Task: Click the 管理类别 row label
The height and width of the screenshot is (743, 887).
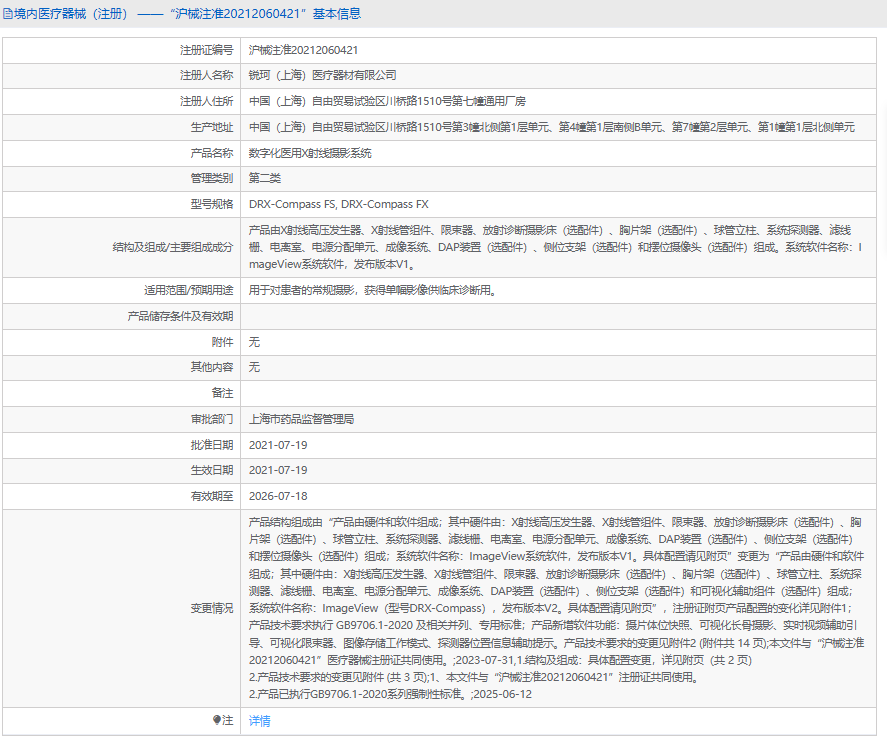Action: click(212, 178)
